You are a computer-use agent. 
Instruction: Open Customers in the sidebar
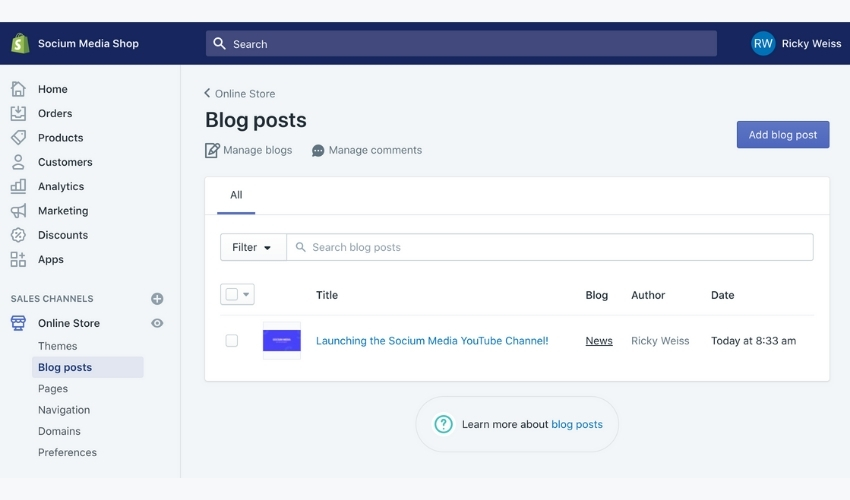65,162
